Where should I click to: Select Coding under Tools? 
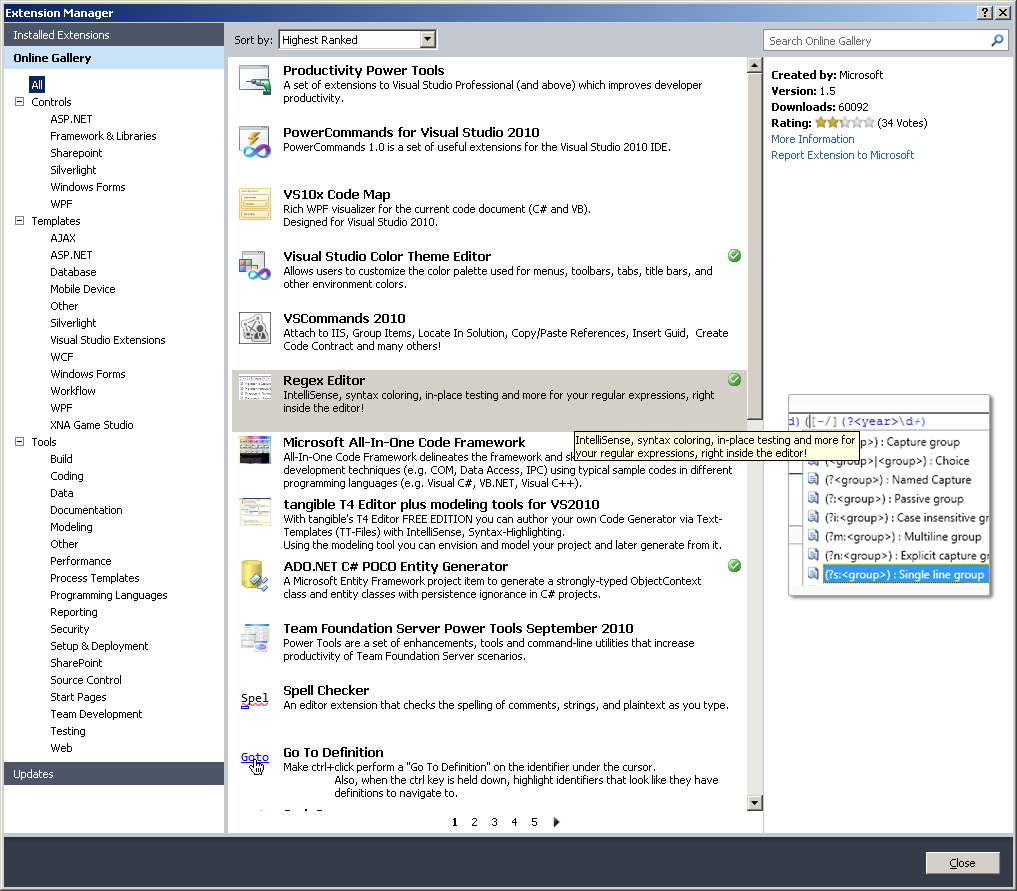click(x=67, y=476)
